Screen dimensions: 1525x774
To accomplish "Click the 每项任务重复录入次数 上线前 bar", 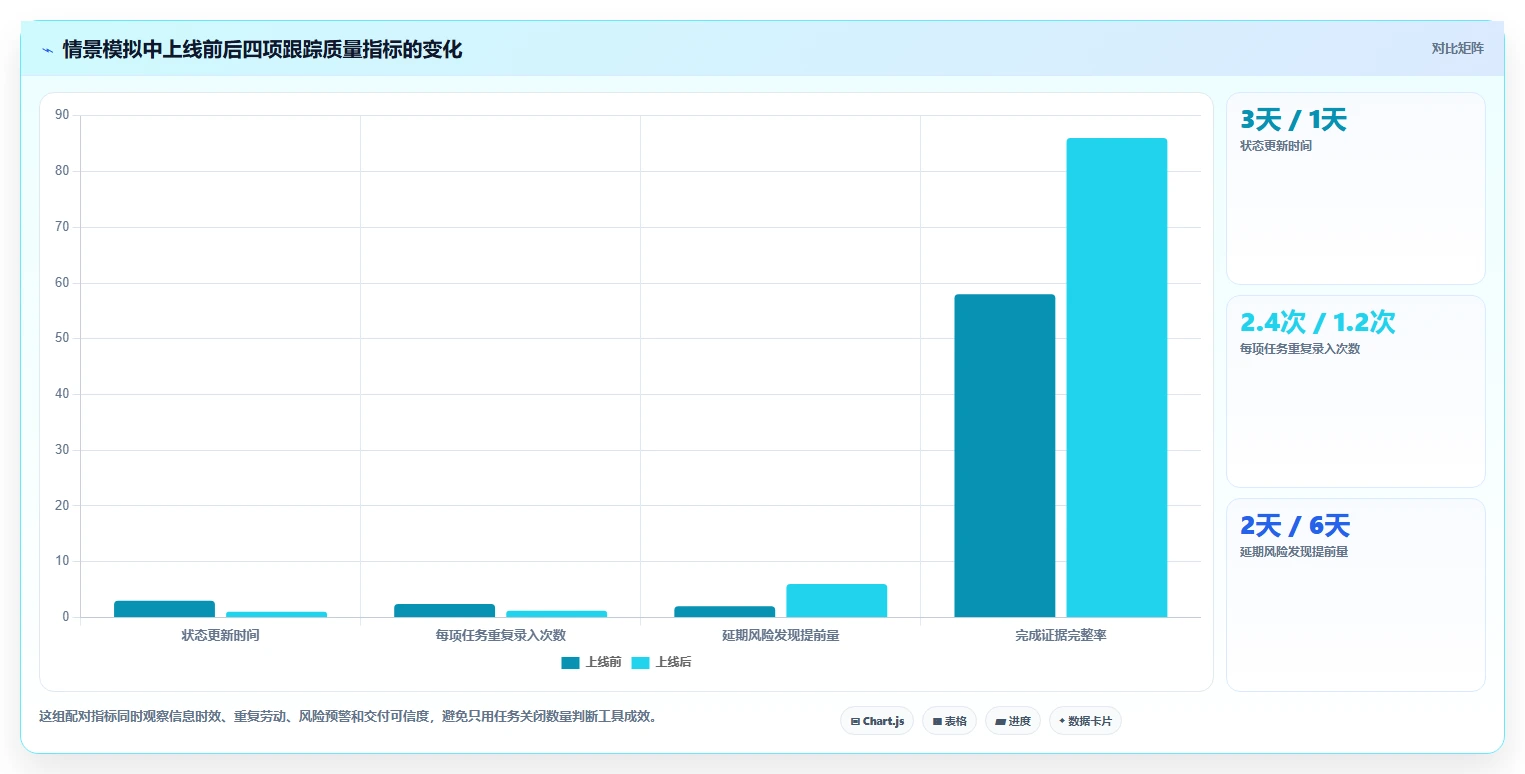I will tap(444, 610).
